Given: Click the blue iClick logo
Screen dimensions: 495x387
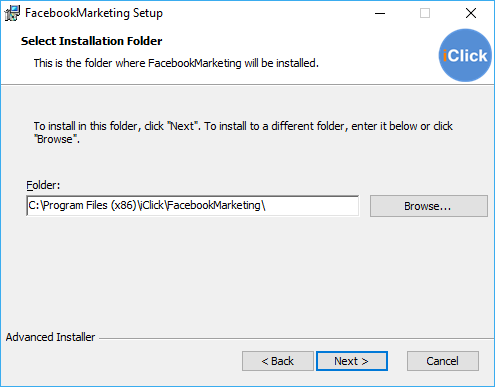Looking at the screenshot, I should coord(465,55).
